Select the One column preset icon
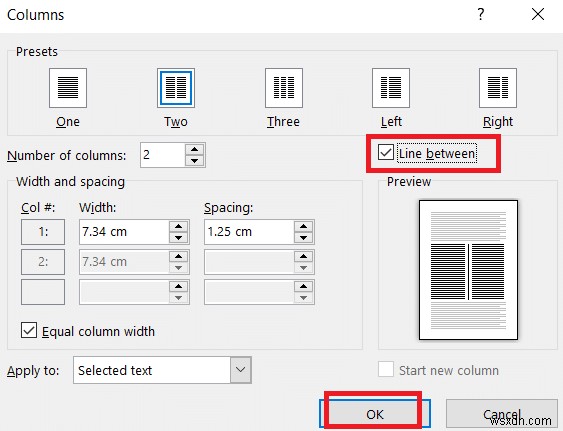Image resolution: width=563 pixels, height=431 pixels. pos(68,88)
